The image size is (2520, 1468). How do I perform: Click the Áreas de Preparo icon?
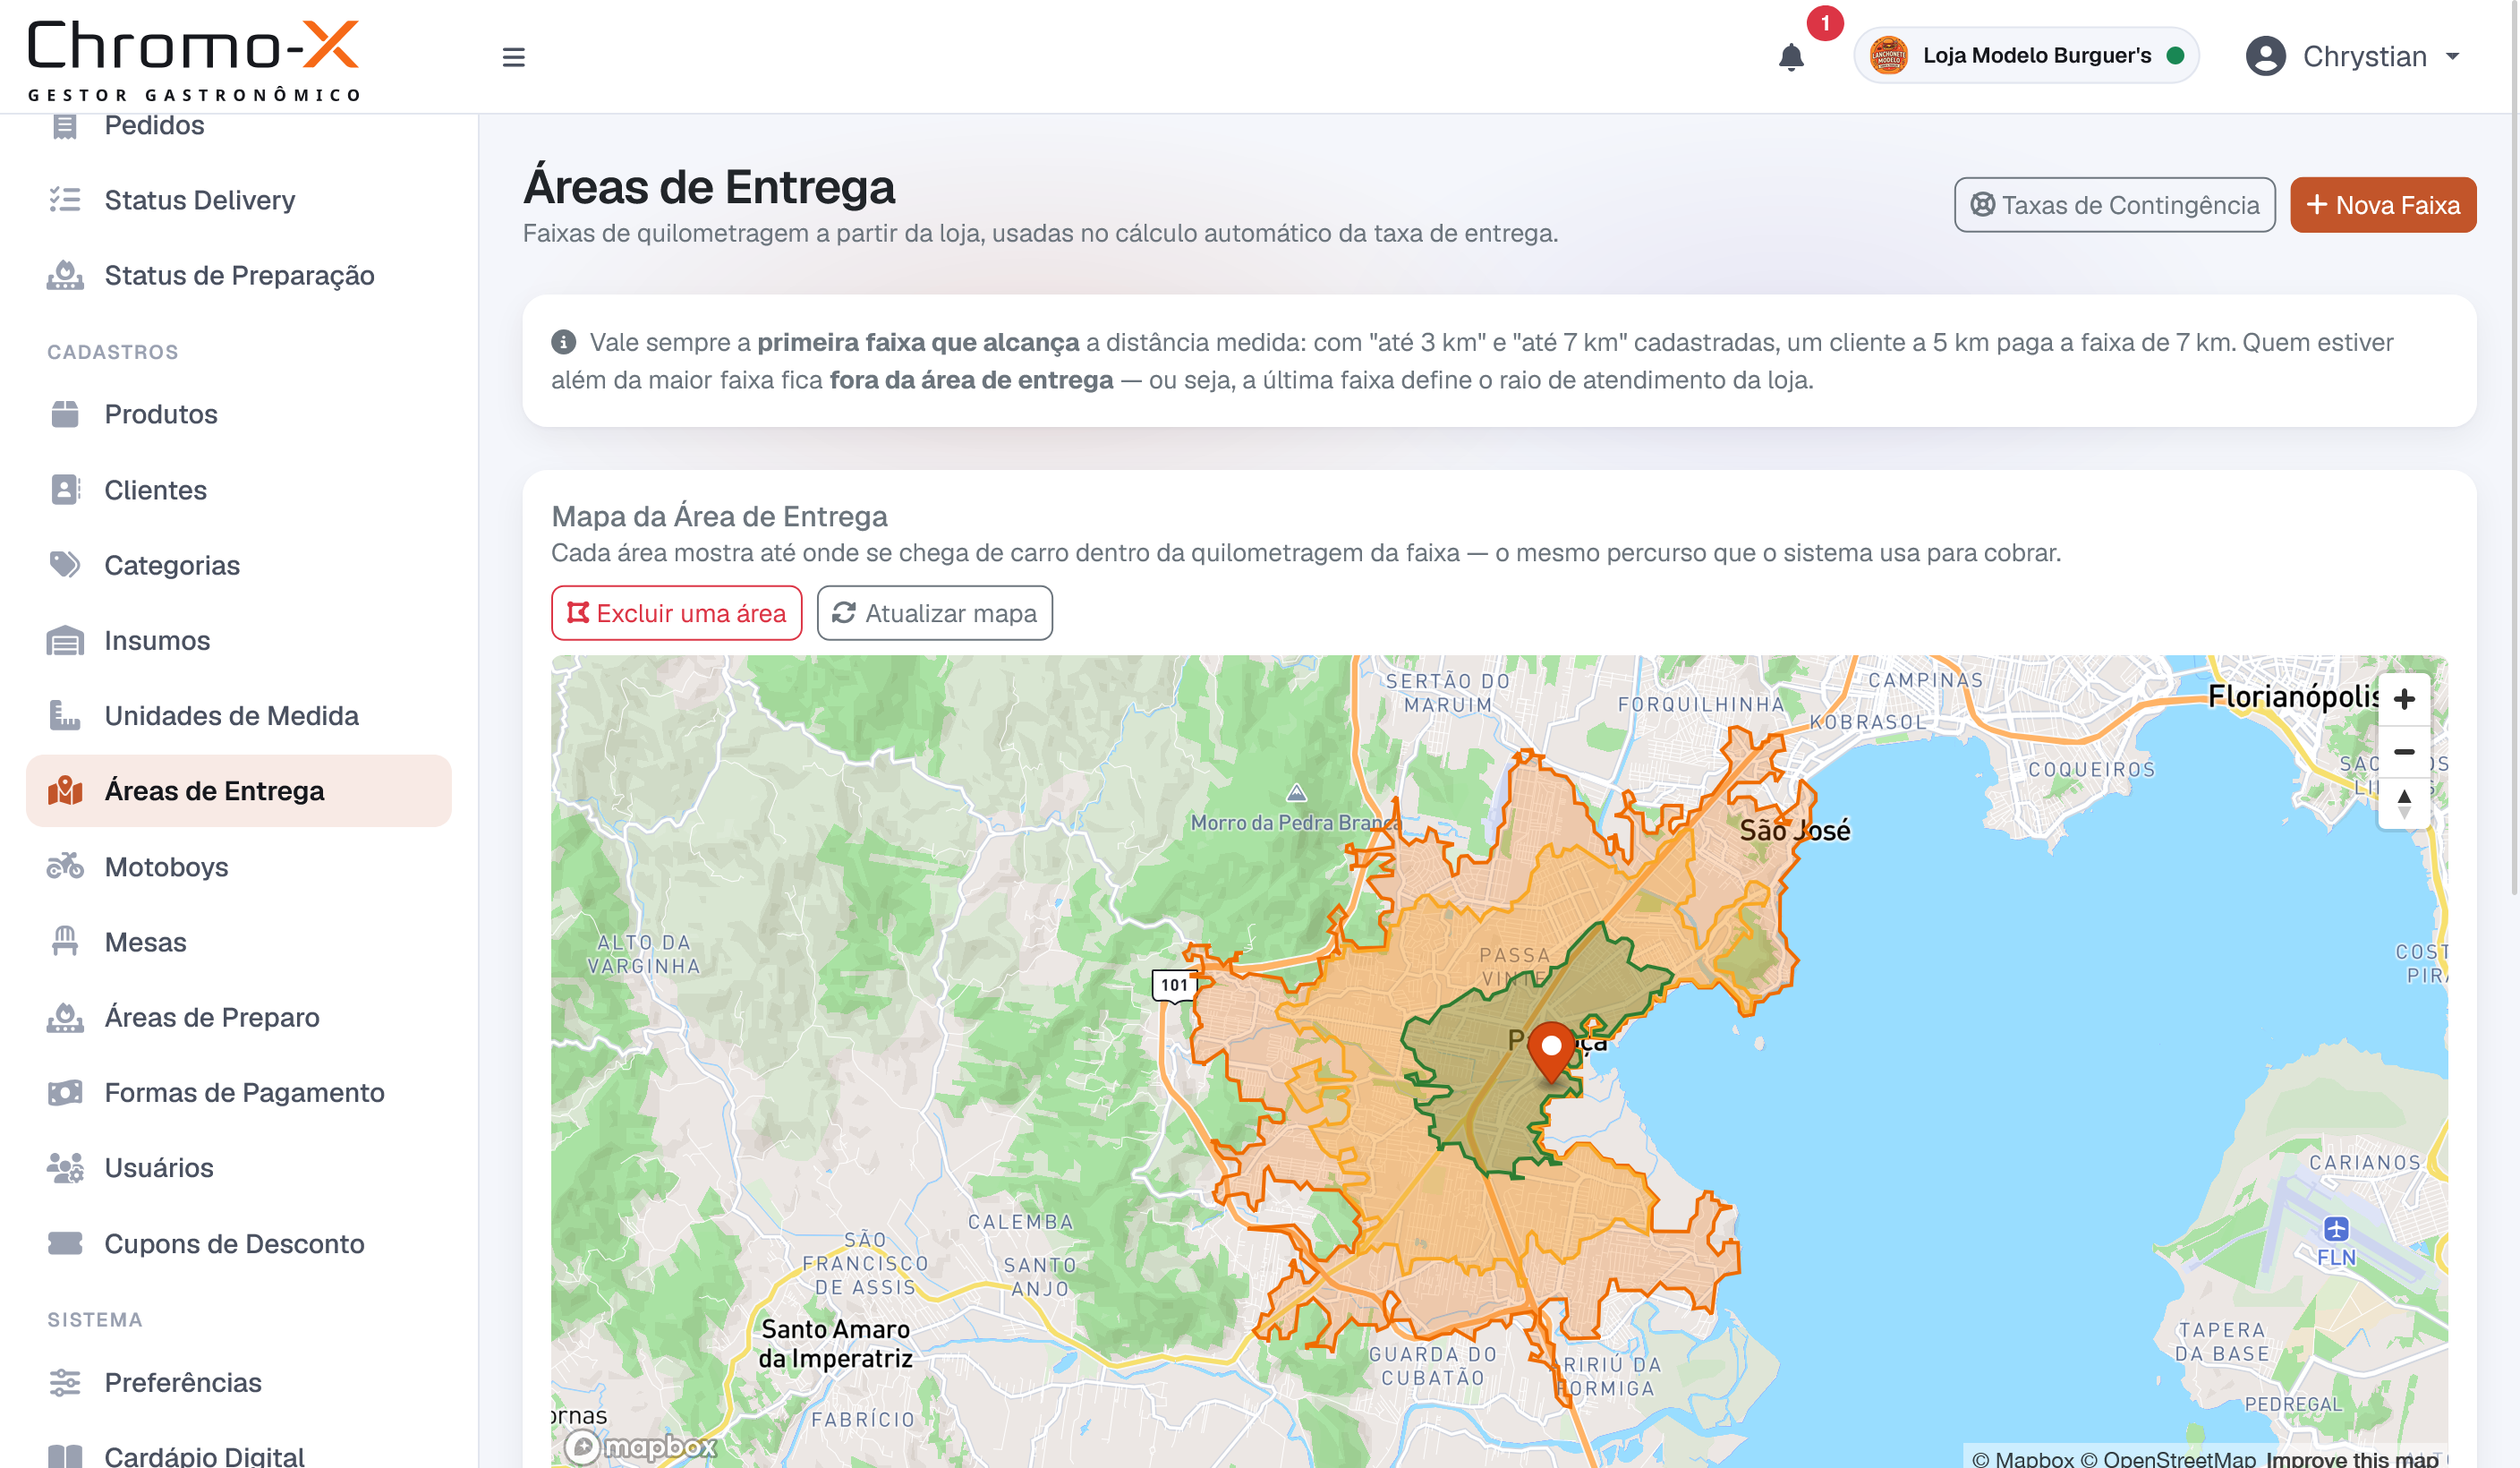point(65,1017)
